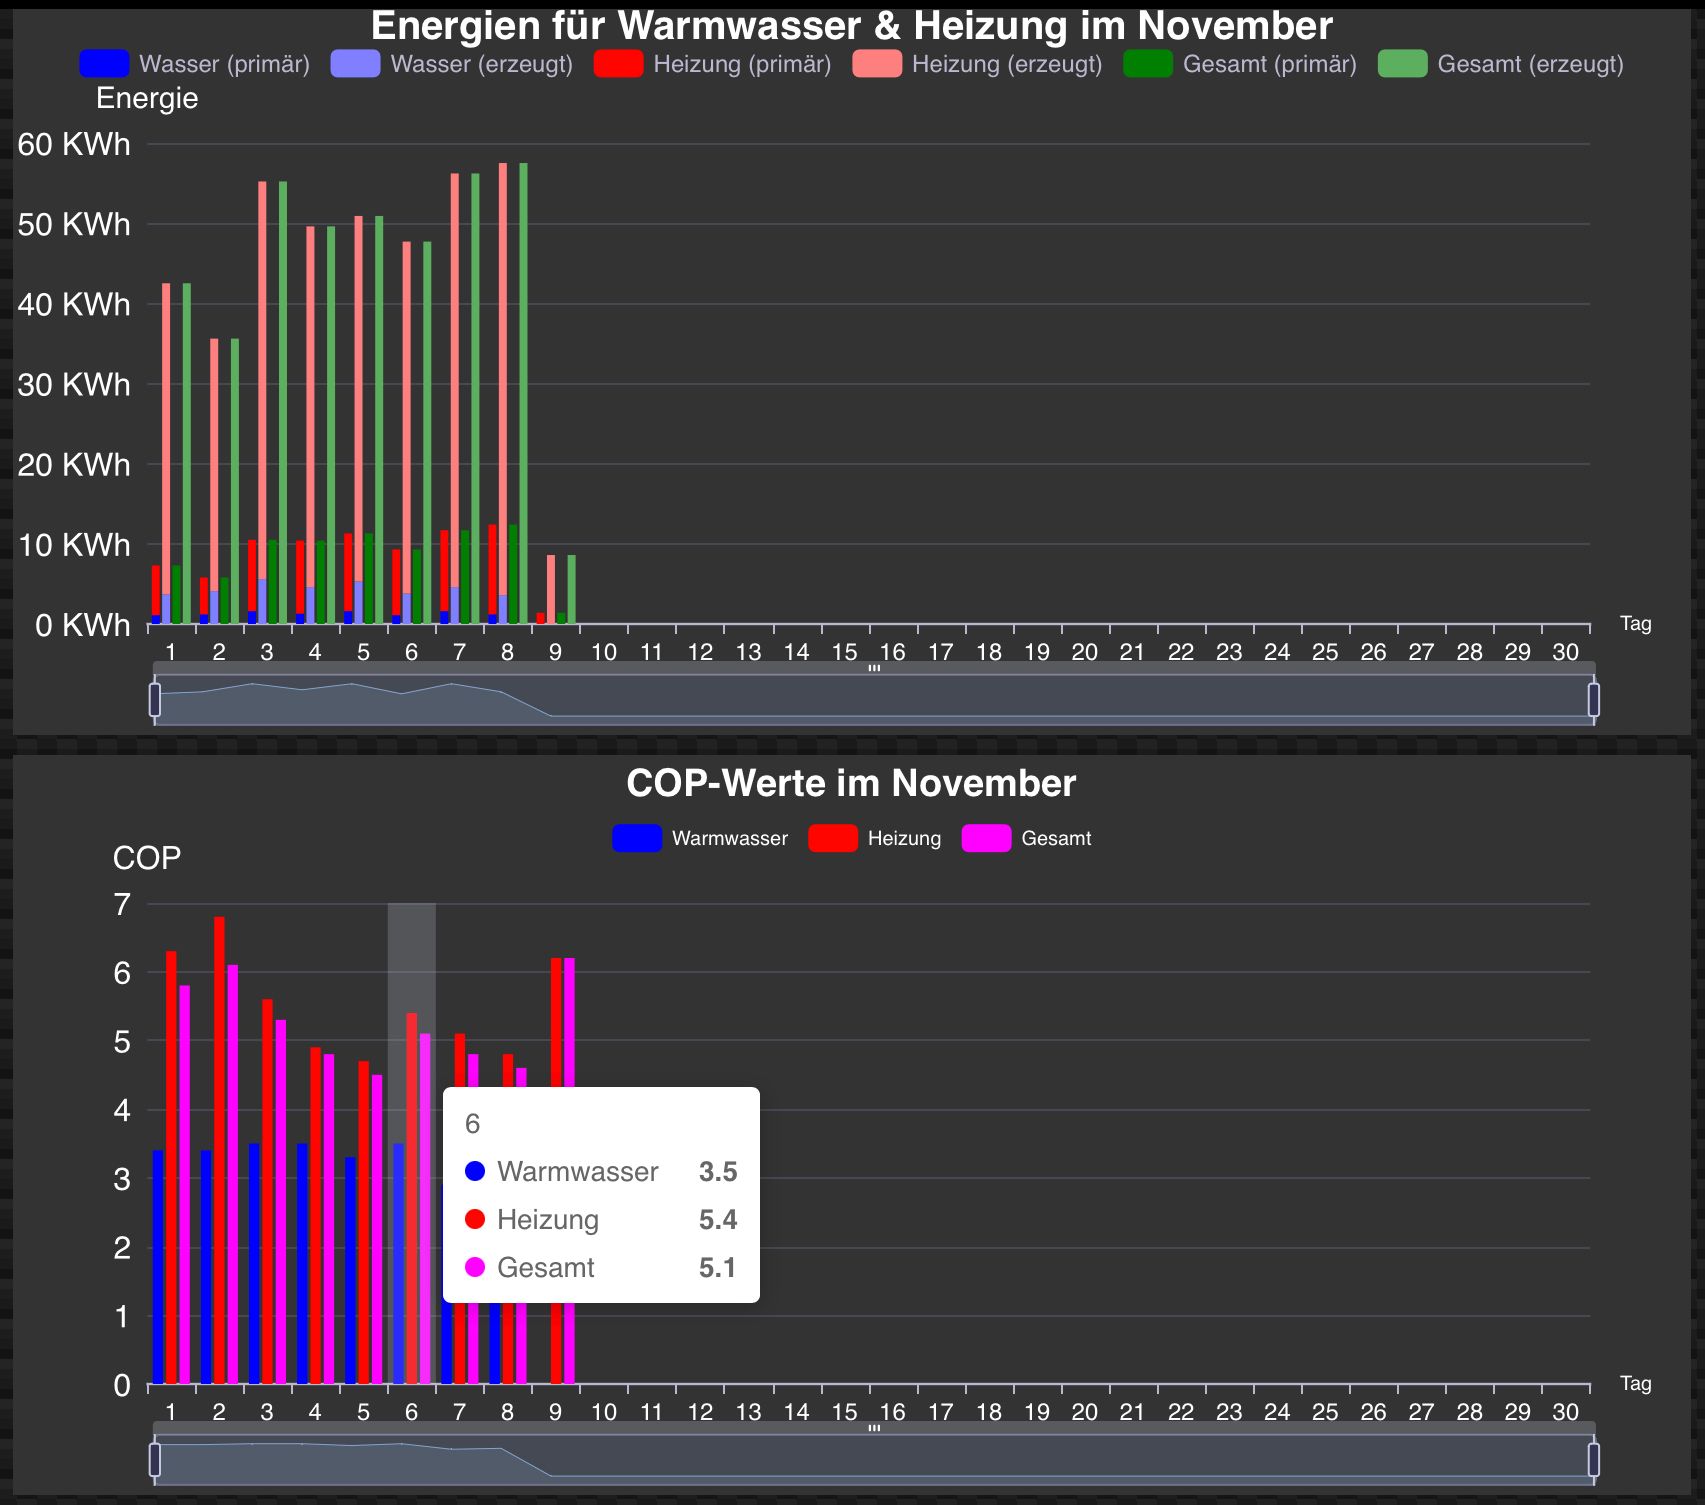1705x1505 pixels.
Task: Click left zoom handle of energy chart slider
Action: pos(155,699)
